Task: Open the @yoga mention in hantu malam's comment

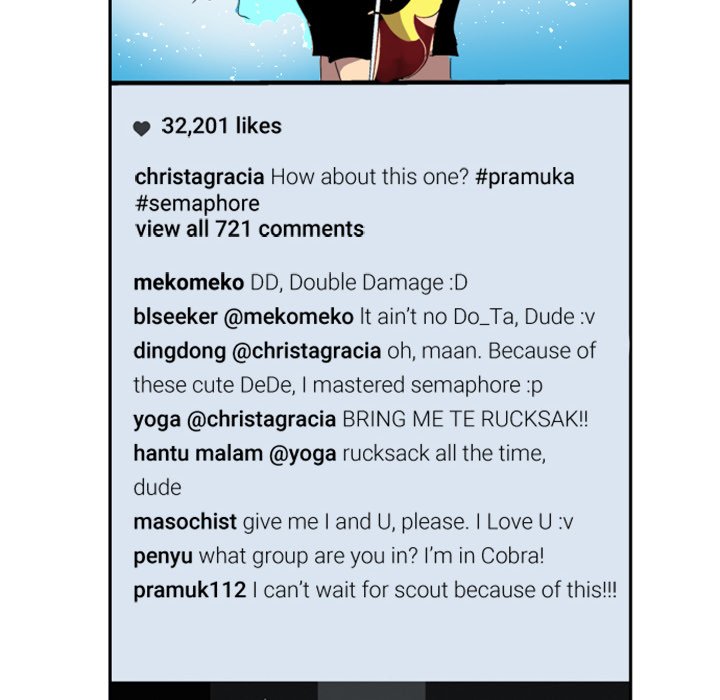Action: coord(303,454)
